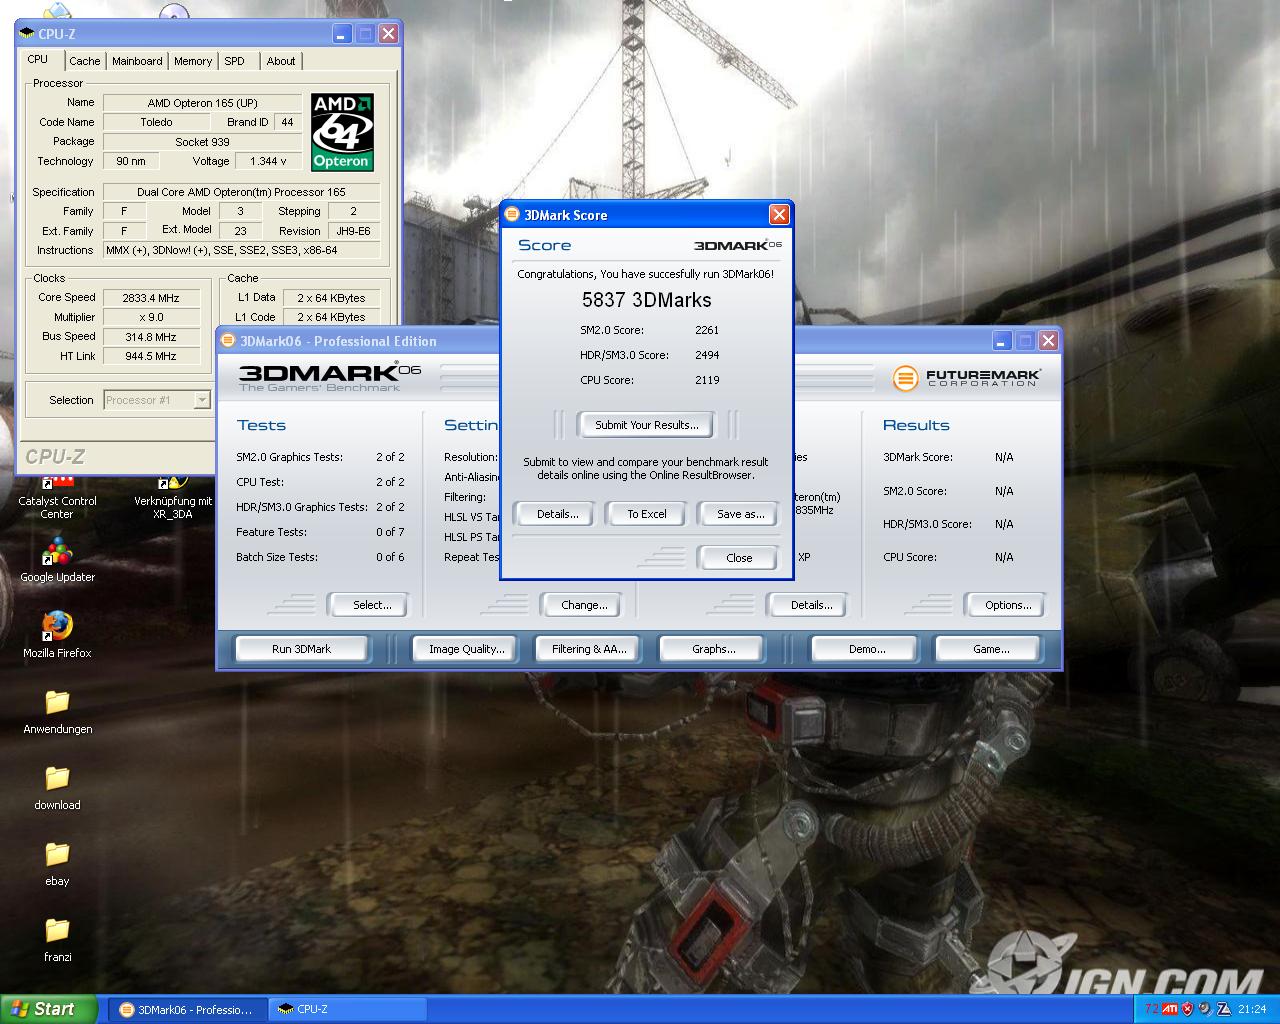Click Run 3DMark button
The image size is (1280, 1024).
click(x=301, y=649)
